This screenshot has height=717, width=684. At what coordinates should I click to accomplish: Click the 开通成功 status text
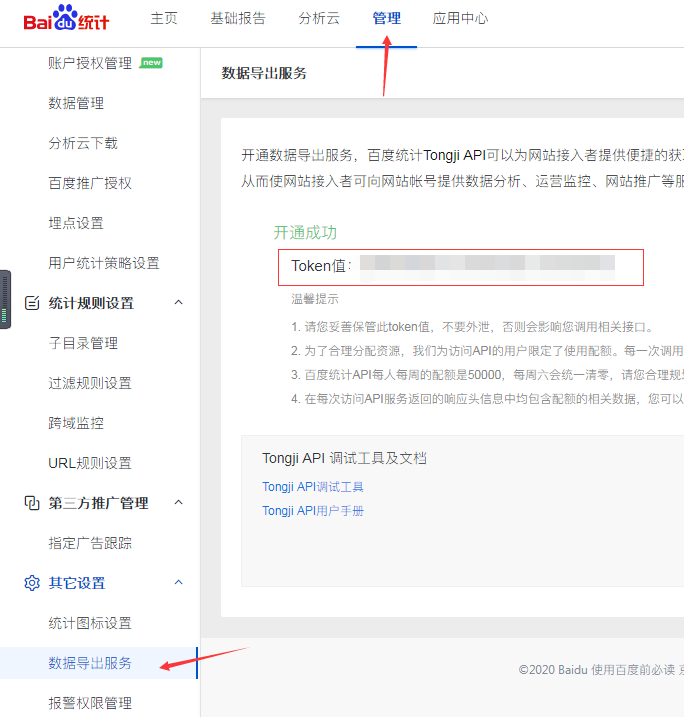point(305,232)
